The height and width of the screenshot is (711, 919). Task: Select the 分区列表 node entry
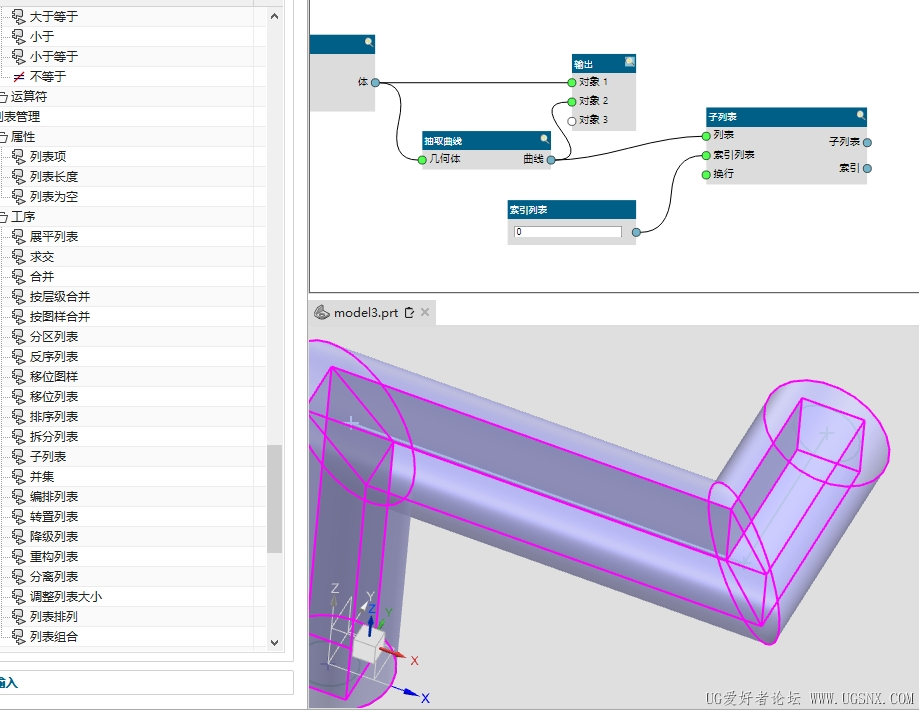point(54,336)
